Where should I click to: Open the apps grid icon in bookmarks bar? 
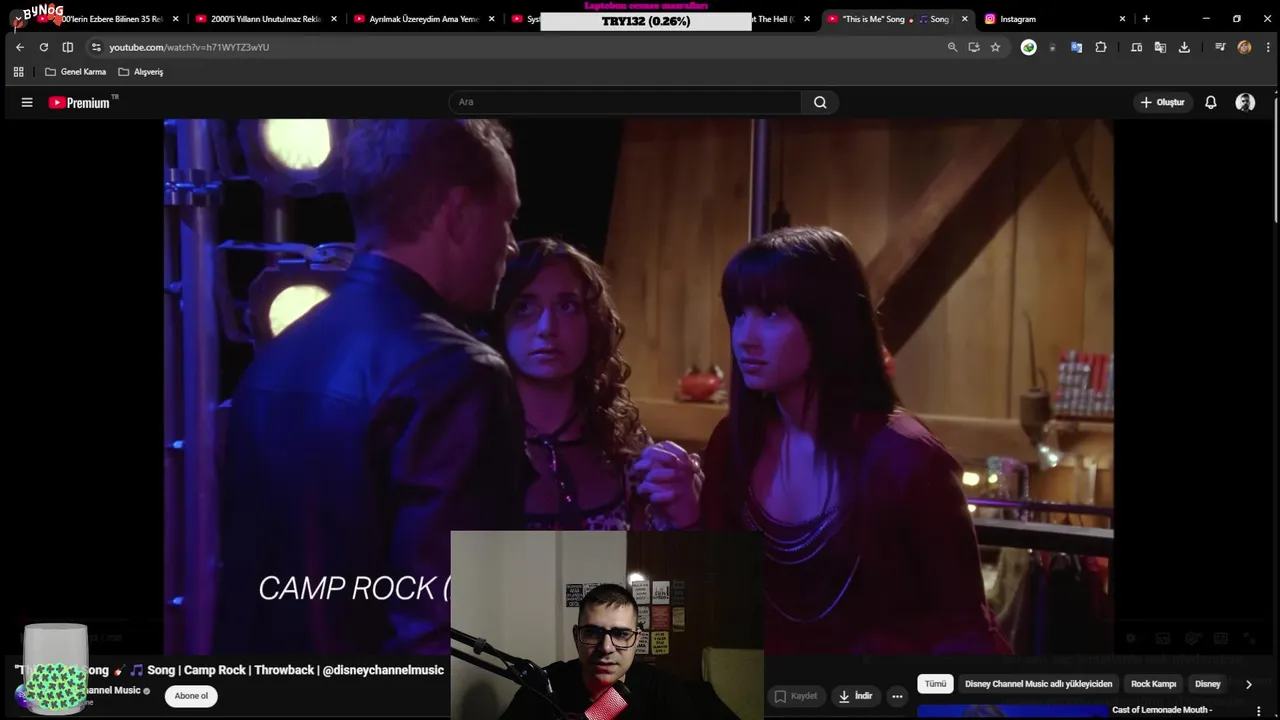point(18,72)
